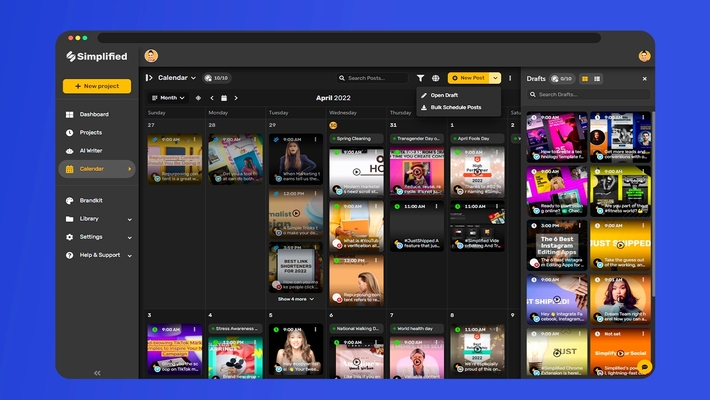710x400 pixels.
Task: Select Calendar in the sidebar
Action: click(97, 169)
